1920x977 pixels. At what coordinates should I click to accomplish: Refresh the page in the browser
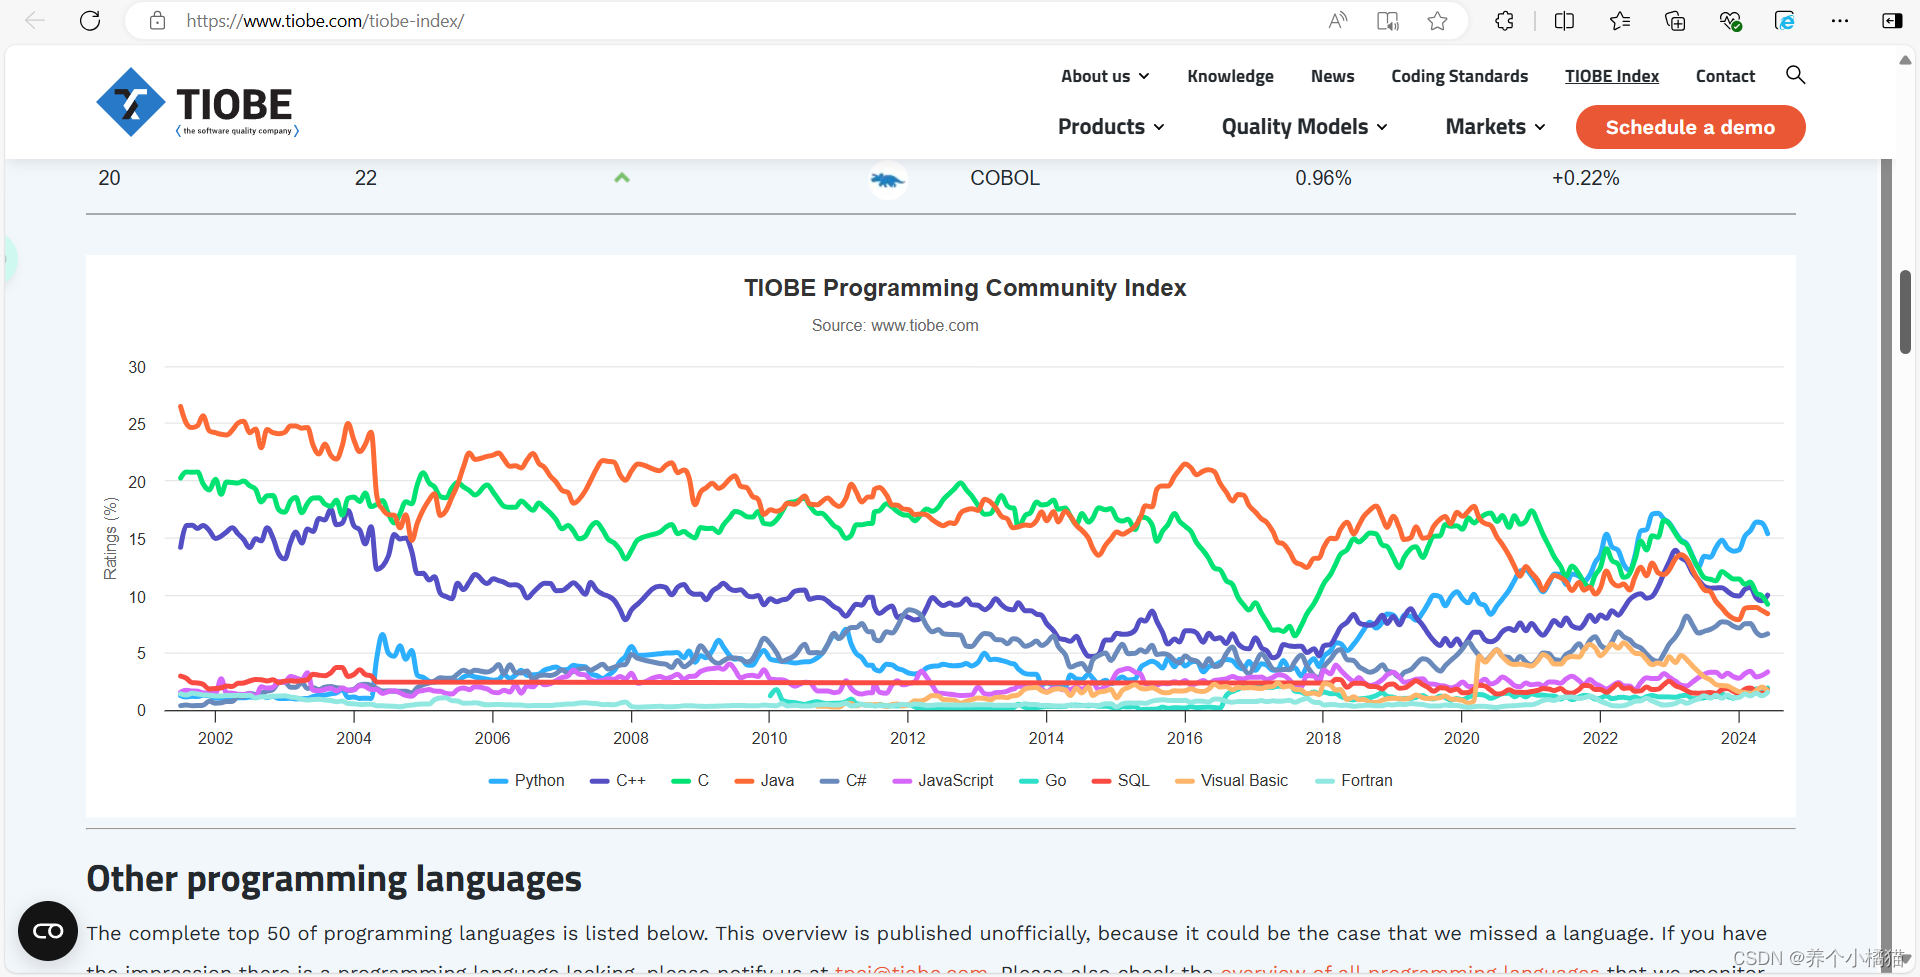[x=90, y=21]
